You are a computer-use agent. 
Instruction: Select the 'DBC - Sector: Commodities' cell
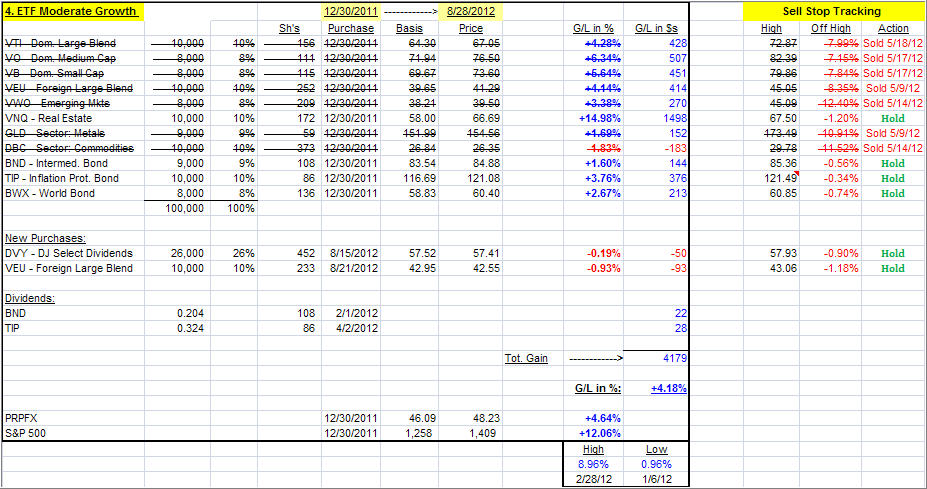(x=73, y=148)
